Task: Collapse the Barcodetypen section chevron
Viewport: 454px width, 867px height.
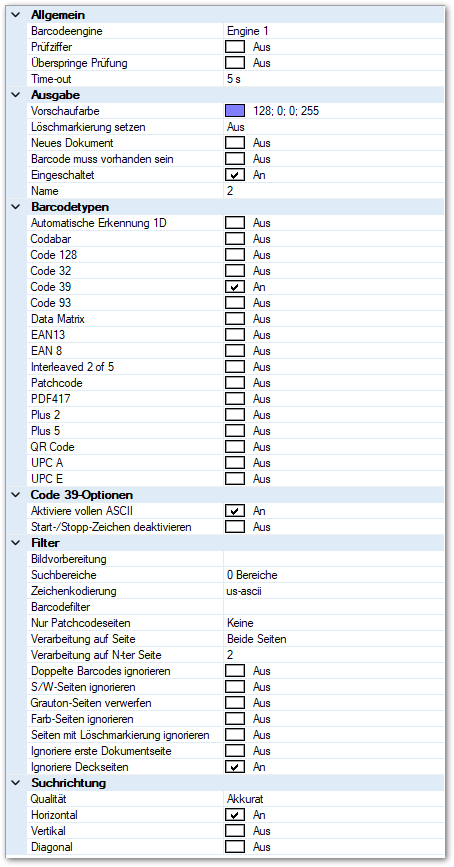Action: pyautogui.click(x=15, y=207)
